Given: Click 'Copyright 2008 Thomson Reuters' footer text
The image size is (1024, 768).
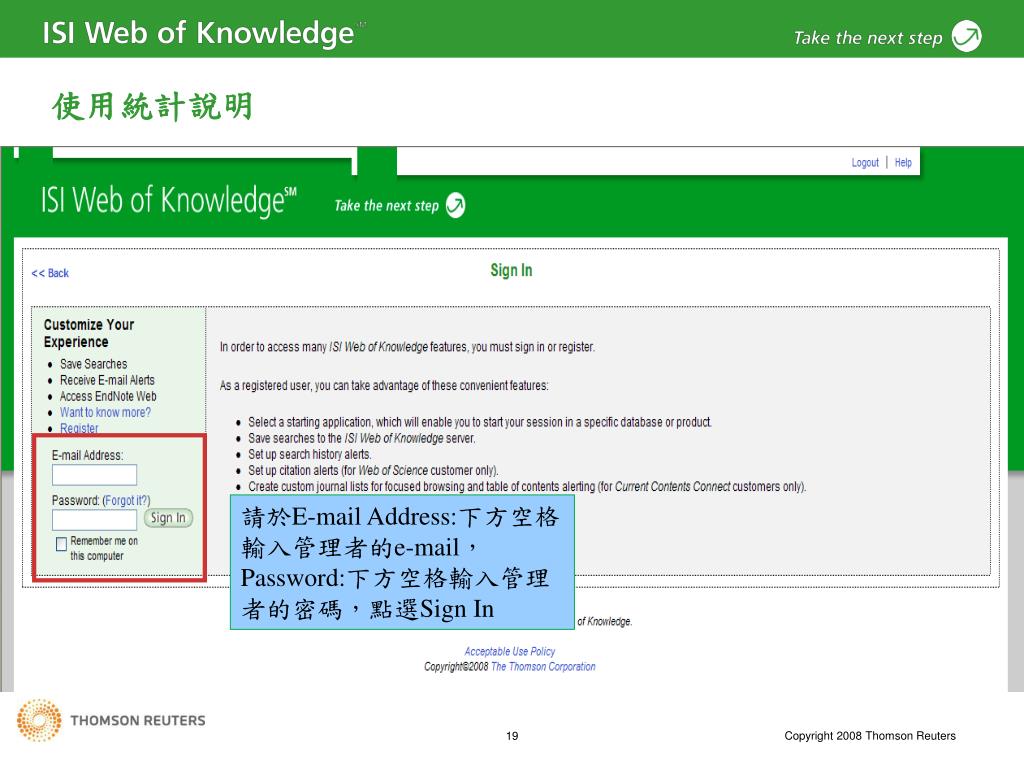Looking at the screenshot, I should tap(870, 736).
